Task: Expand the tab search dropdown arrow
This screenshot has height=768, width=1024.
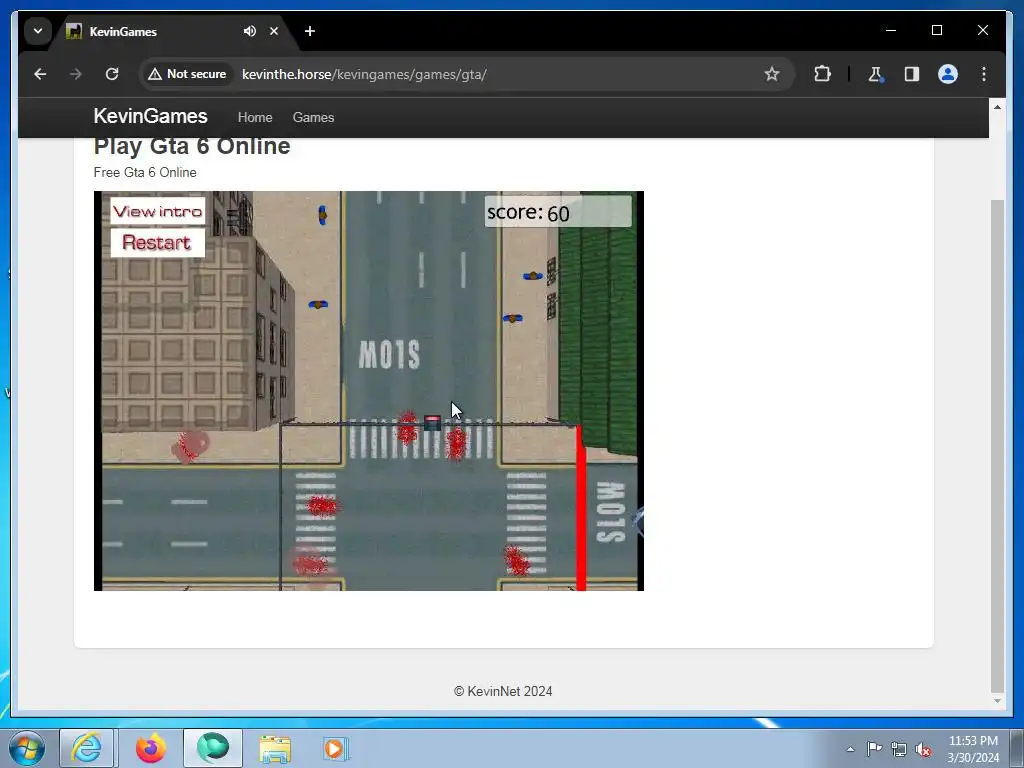Action: point(38,31)
